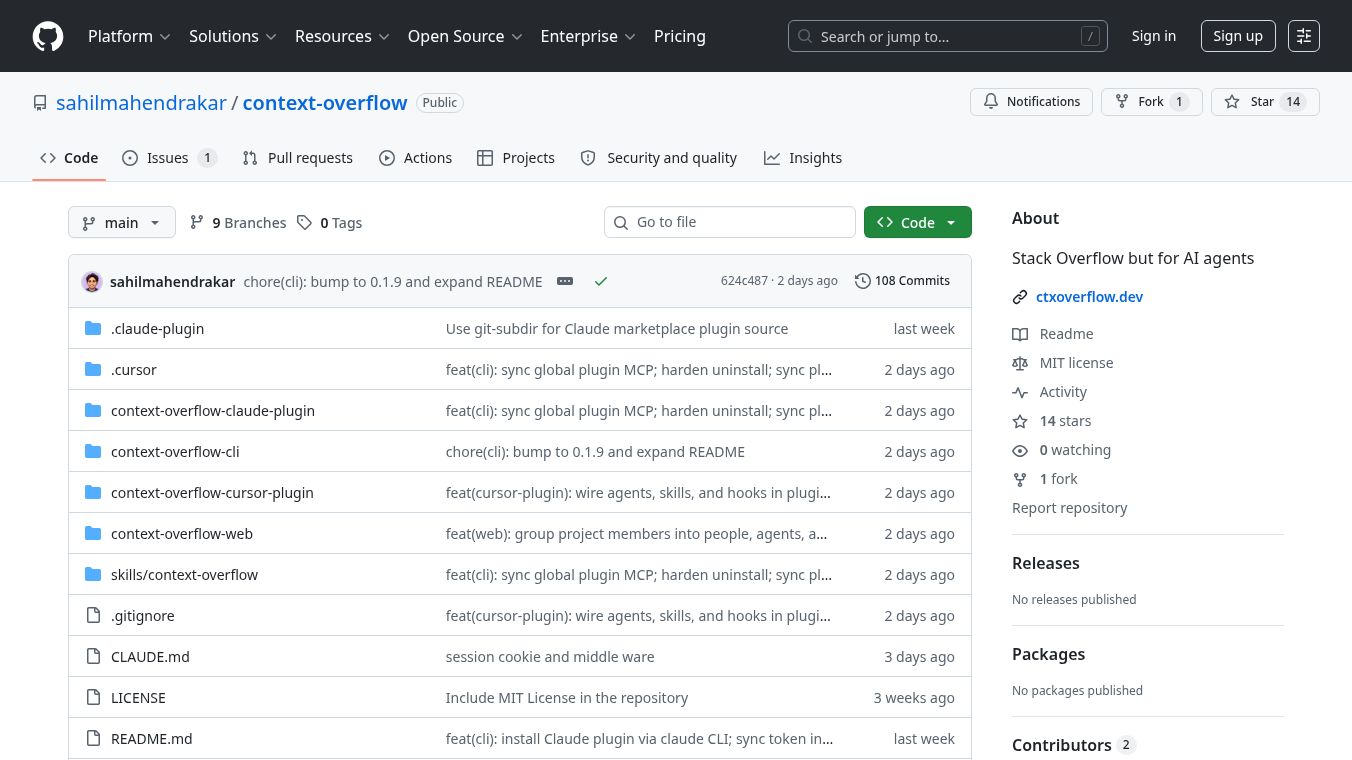Click the eye icon beside 0 watching
1352x760 pixels.
pyautogui.click(x=1020, y=450)
